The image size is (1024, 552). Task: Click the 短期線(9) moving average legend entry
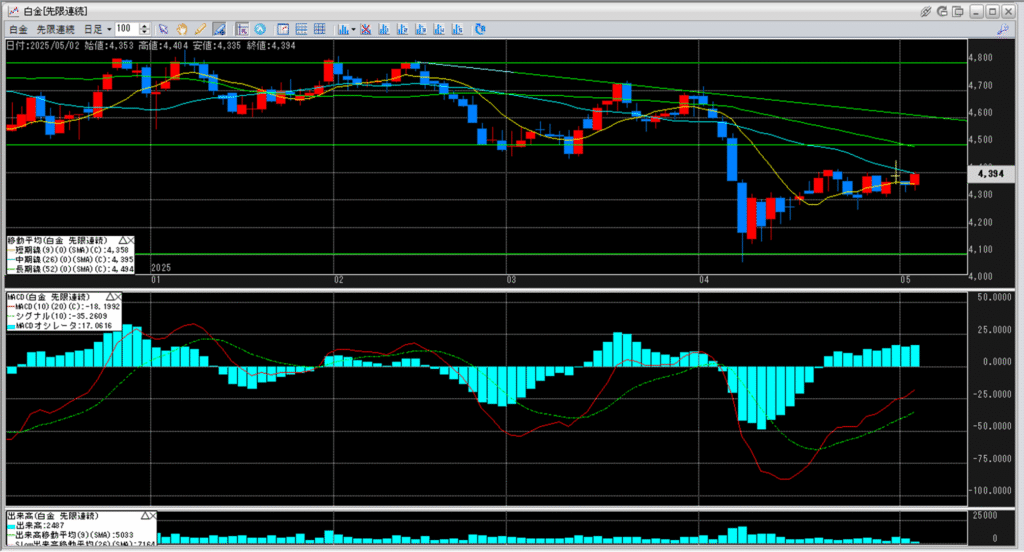tap(68, 250)
